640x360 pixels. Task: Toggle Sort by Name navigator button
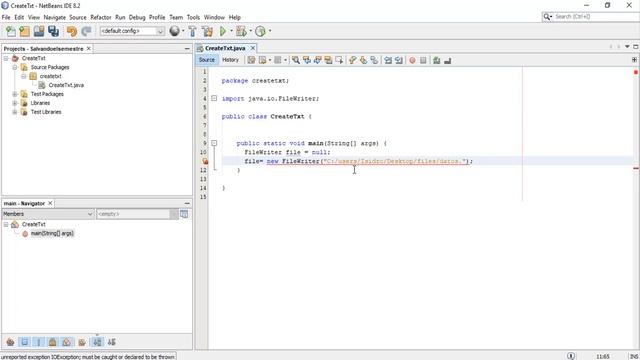(97, 342)
